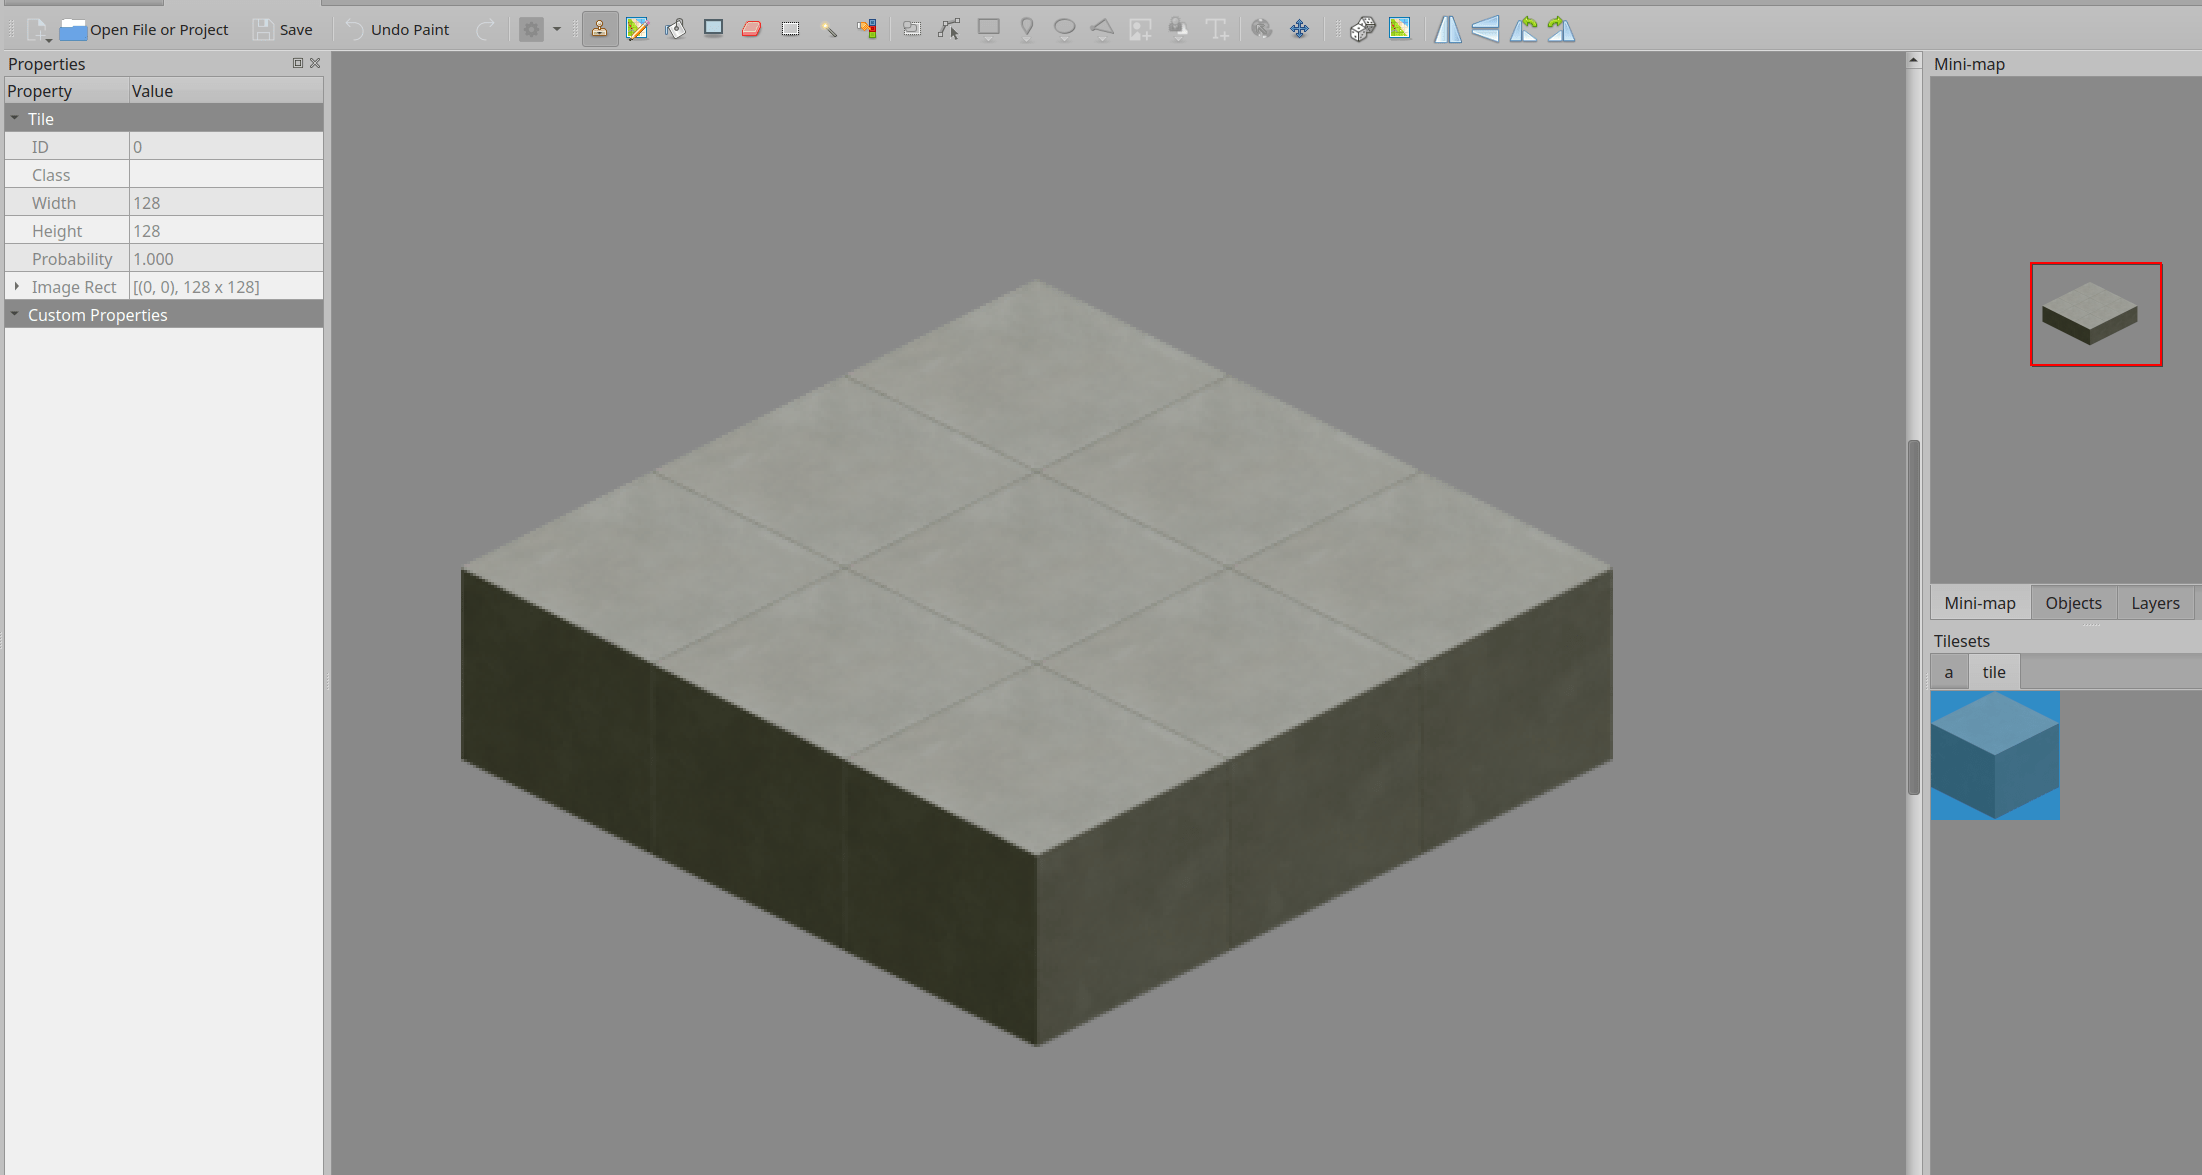
Task: Switch to the Objects tab
Action: click(2072, 603)
